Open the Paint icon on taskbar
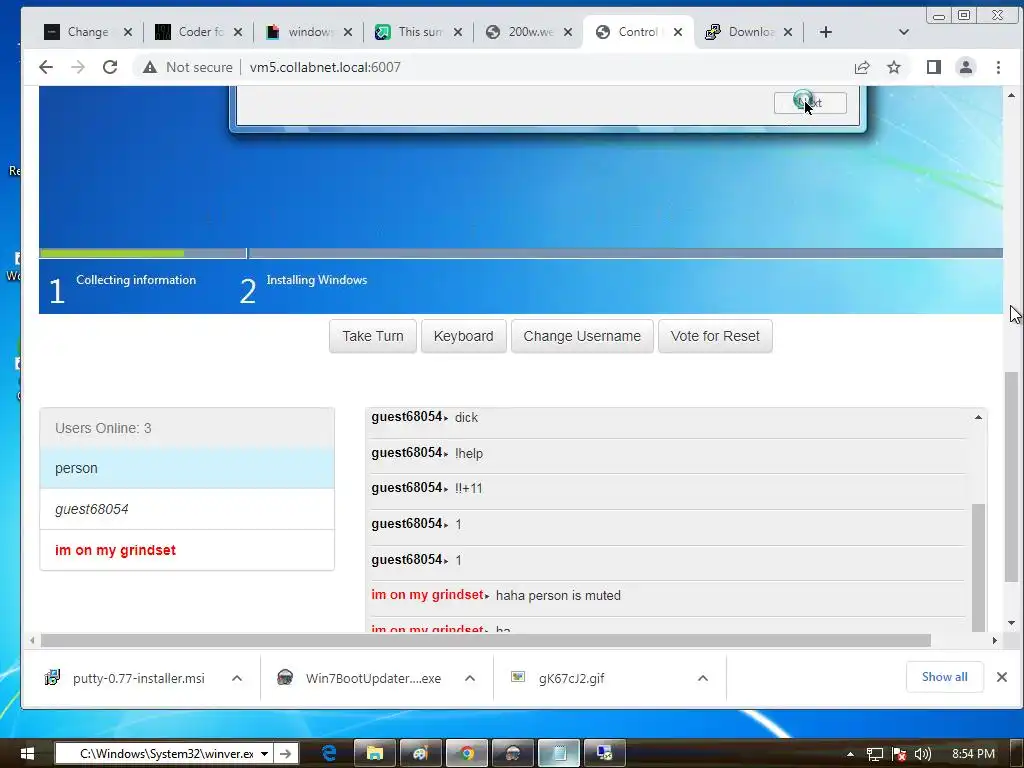This screenshot has width=1024, height=768. [421, 754]
